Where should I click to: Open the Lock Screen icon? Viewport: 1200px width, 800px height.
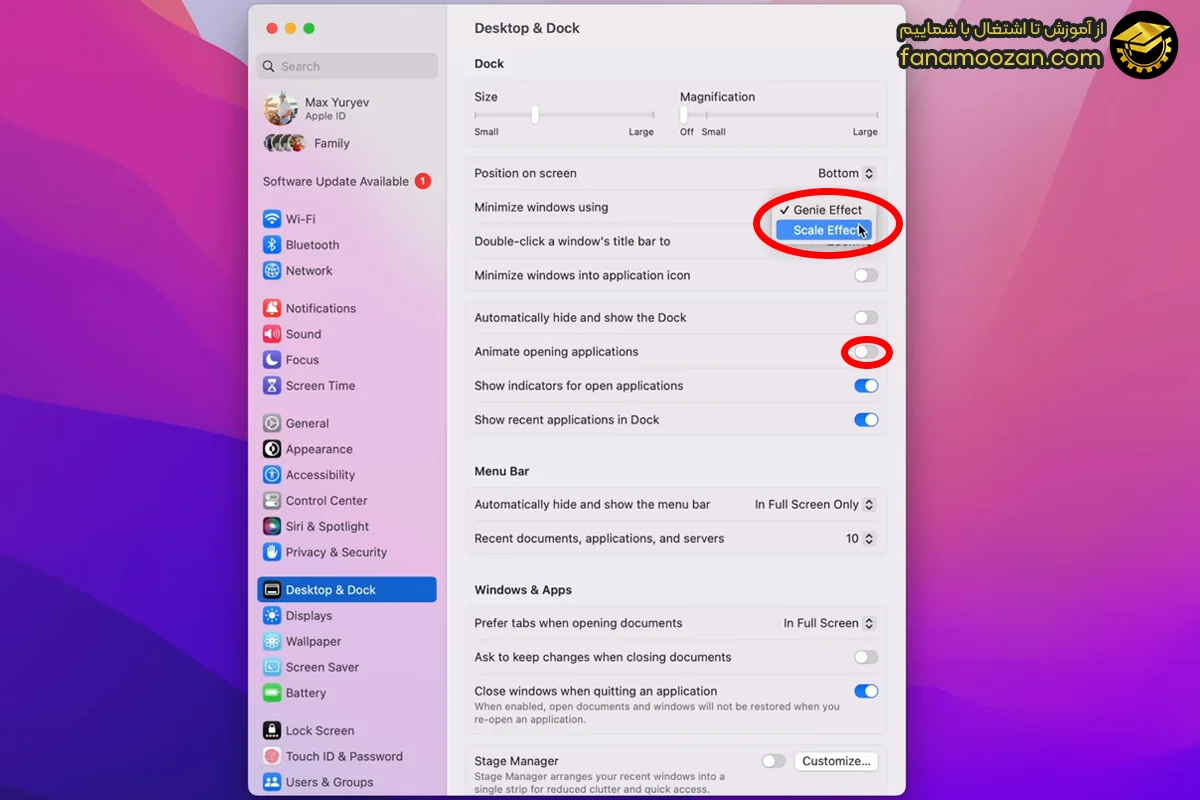[x=272, y=731]
